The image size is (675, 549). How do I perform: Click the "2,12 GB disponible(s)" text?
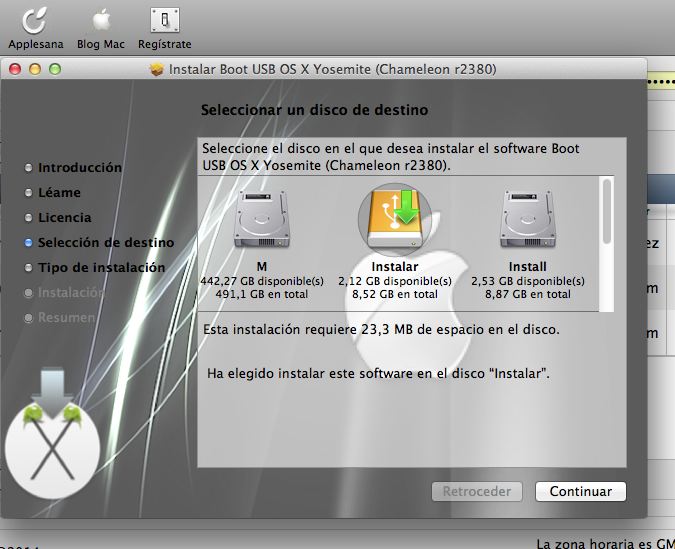coord(395,281)
